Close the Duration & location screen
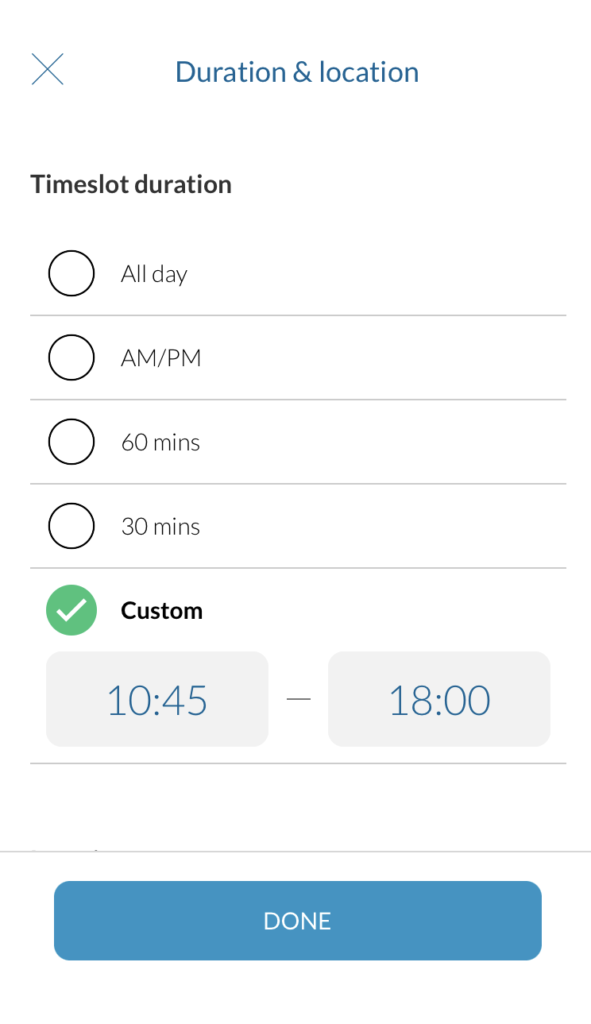Viewport: 591px width, 1024px height. (48, 69)
